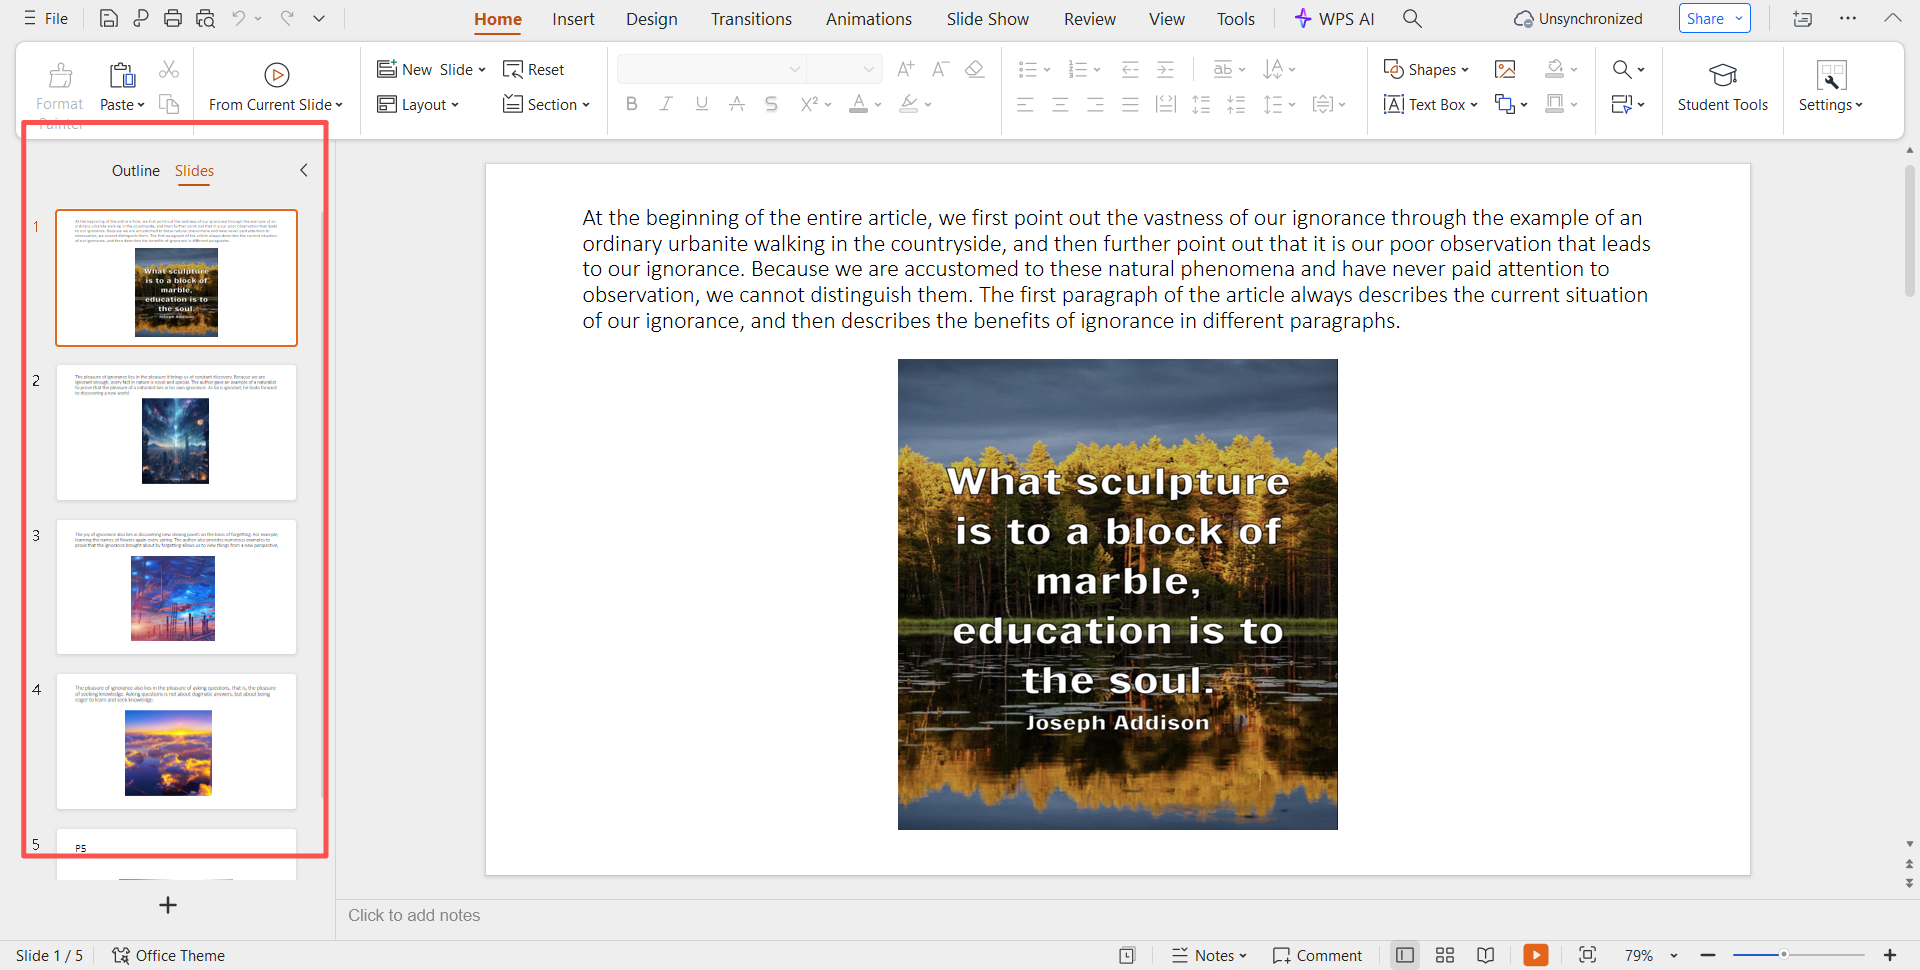
Task: Click the Save icon in title bar
Action: (108, 18)
